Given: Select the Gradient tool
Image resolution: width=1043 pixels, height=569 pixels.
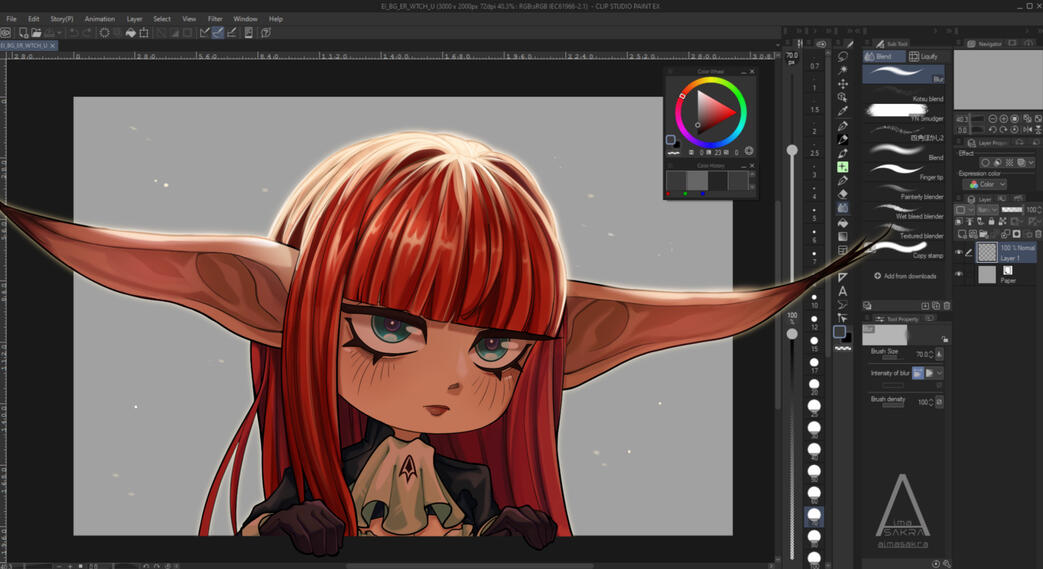Looking at the screenshot, I should pos(843,236).
